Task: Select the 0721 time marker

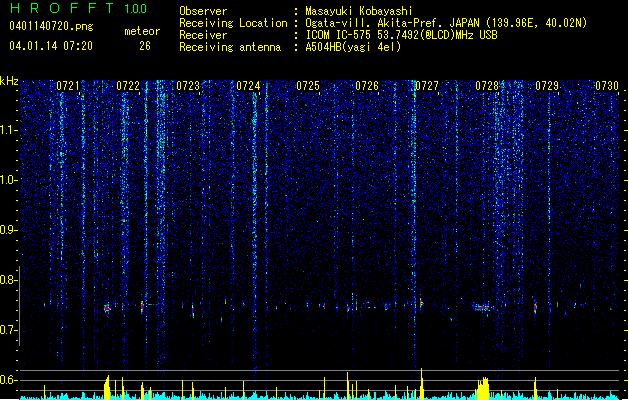Action: point(68,86)
